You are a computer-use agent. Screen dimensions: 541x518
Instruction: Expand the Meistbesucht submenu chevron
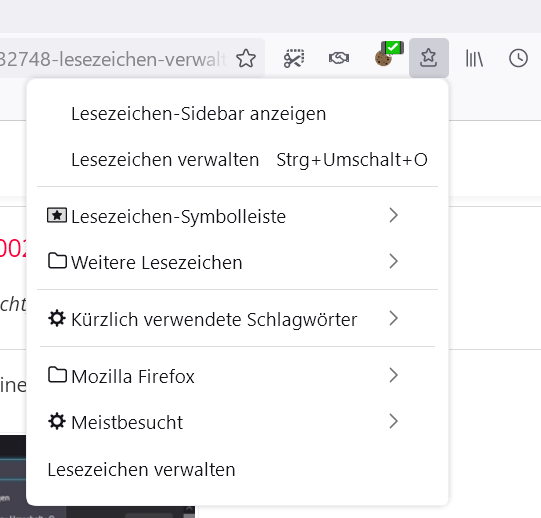pyautogui.click(x=394, y=421)
